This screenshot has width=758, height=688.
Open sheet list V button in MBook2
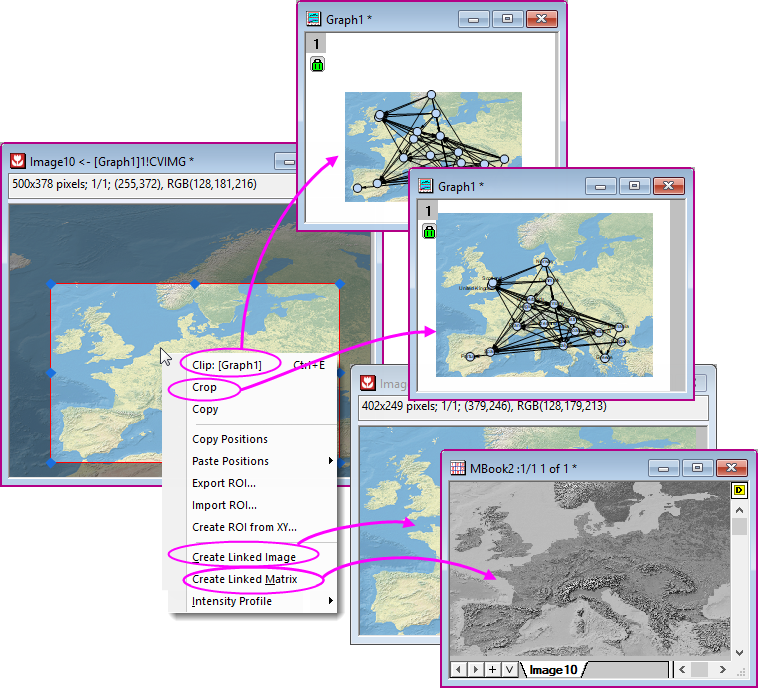tap(509, 670)
